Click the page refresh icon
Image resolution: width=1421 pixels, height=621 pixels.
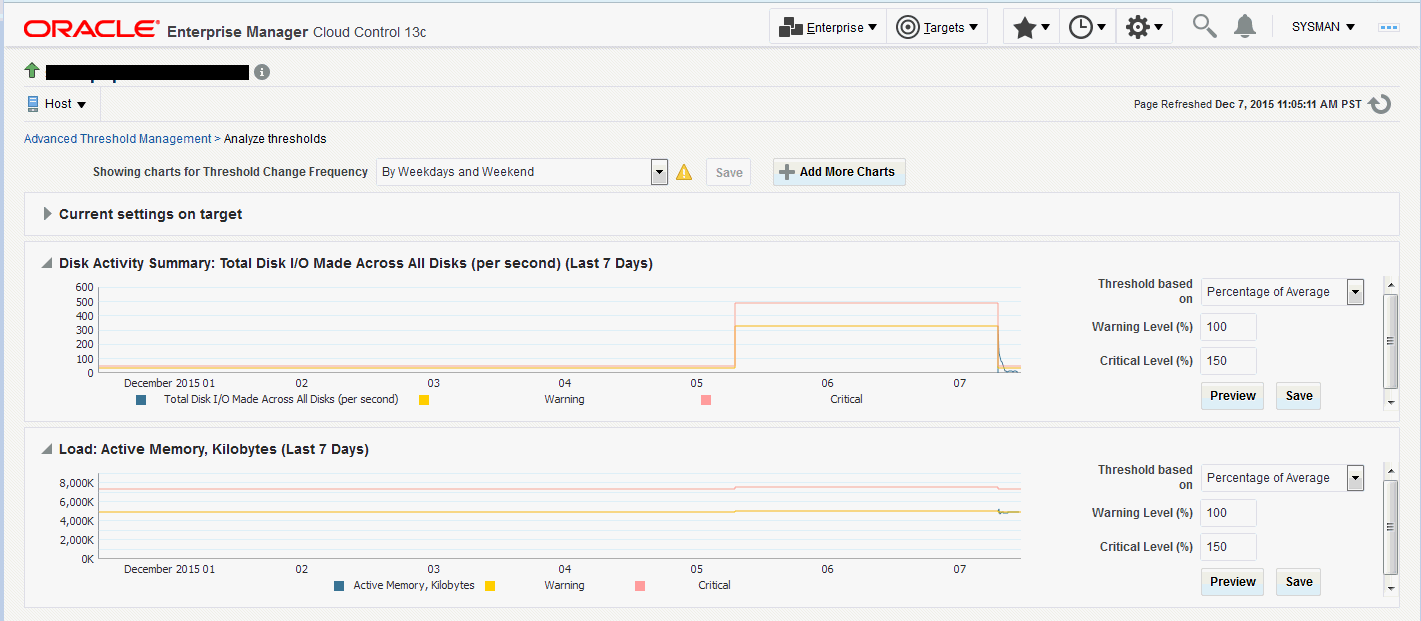(1380, 104)
